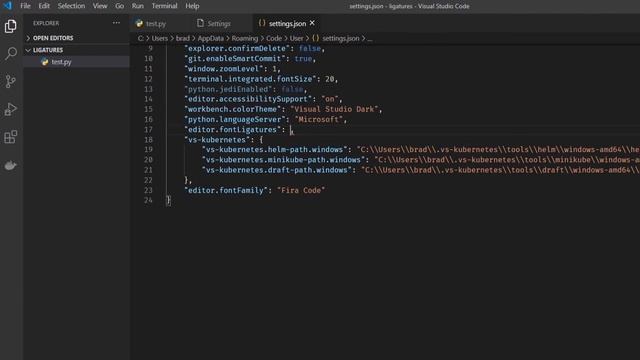Viewport: 640px width, 360px height.
Task: Click "editor.fontFamily" key text
Action: pos(226,191)
